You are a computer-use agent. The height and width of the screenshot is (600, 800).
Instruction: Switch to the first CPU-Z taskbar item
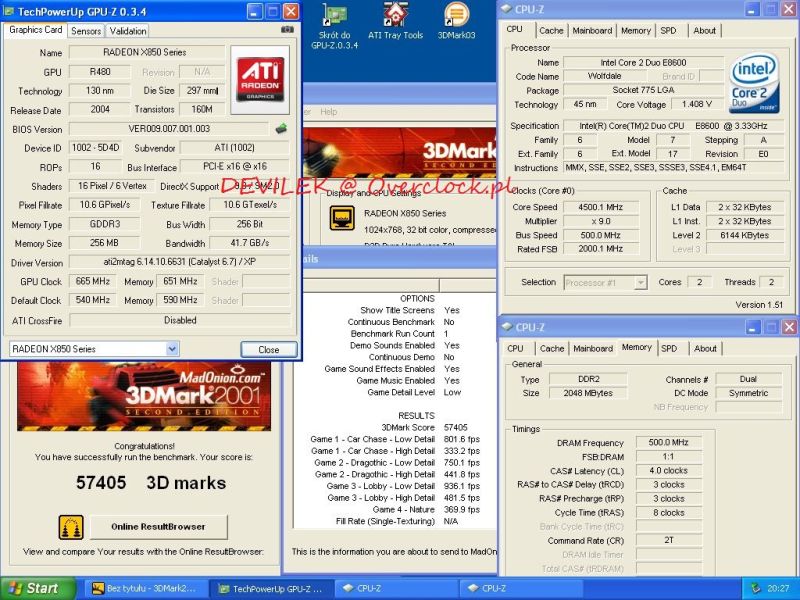pyautogui.click(x=396, y=588)
